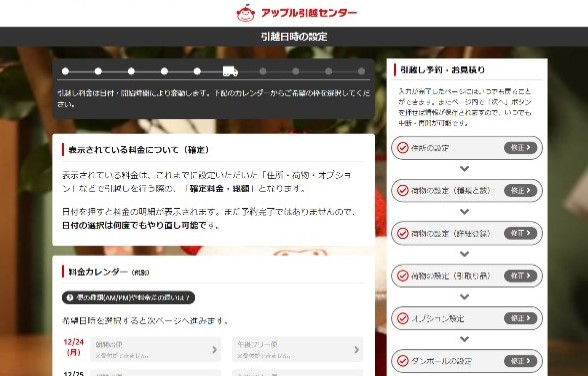588x376 pixels.
Task: Click 修正 for 荷物の設定（引取り品）
Action: [520, 276]
